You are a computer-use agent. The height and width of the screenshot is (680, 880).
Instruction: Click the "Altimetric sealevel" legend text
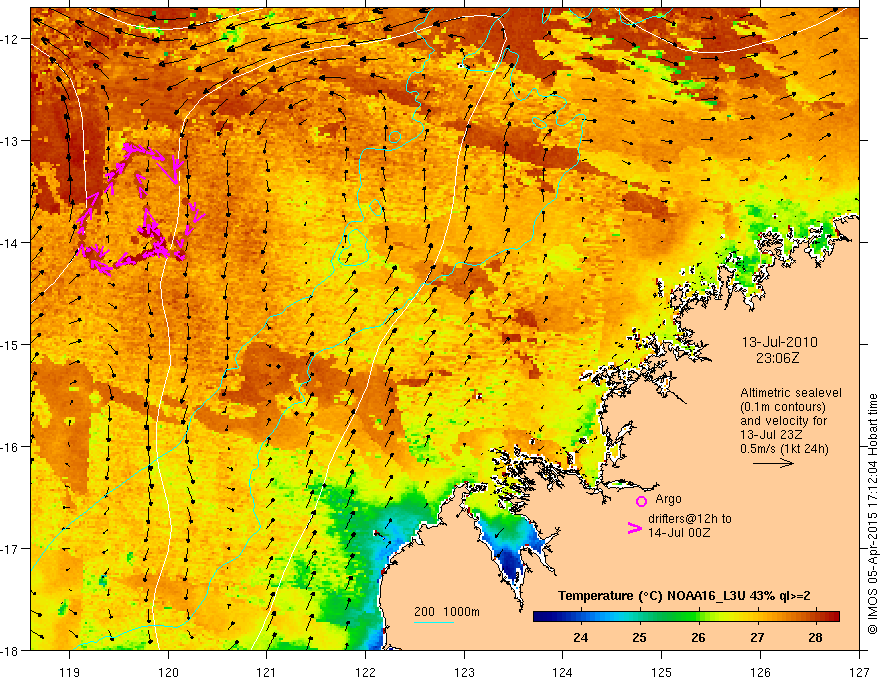(791, 393)
